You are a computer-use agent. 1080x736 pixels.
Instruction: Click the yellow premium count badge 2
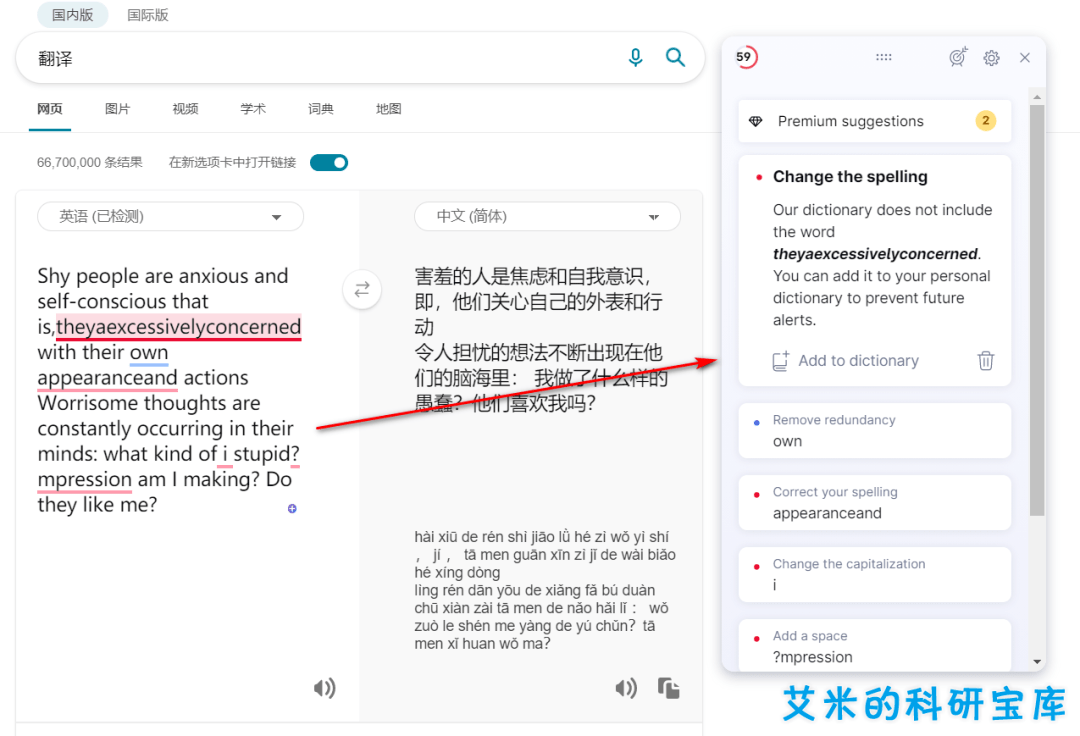pos(986,120)
